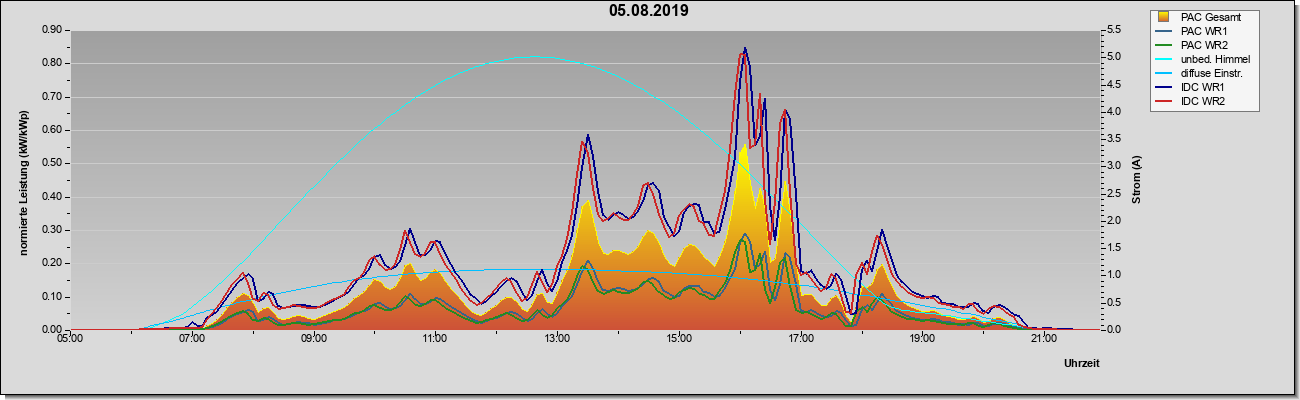Screen dimensions: 1300x400
Task: Click the 21:00 time axis label
Action: pos(1043,338)
